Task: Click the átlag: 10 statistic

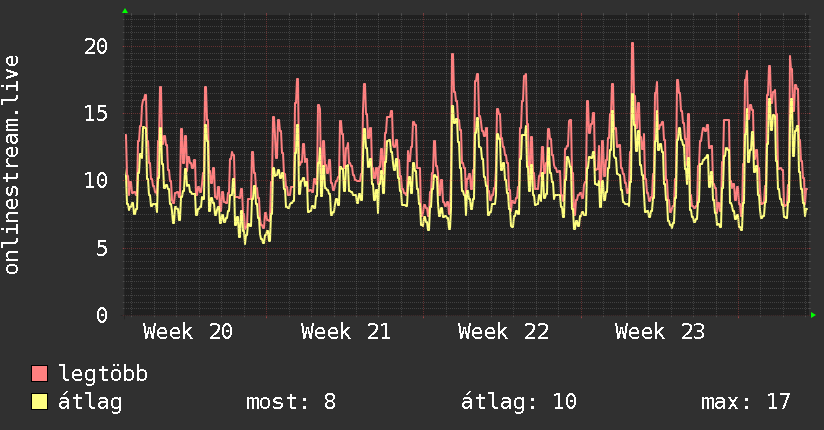Action: pyautogui.click(x=519, y=402)
